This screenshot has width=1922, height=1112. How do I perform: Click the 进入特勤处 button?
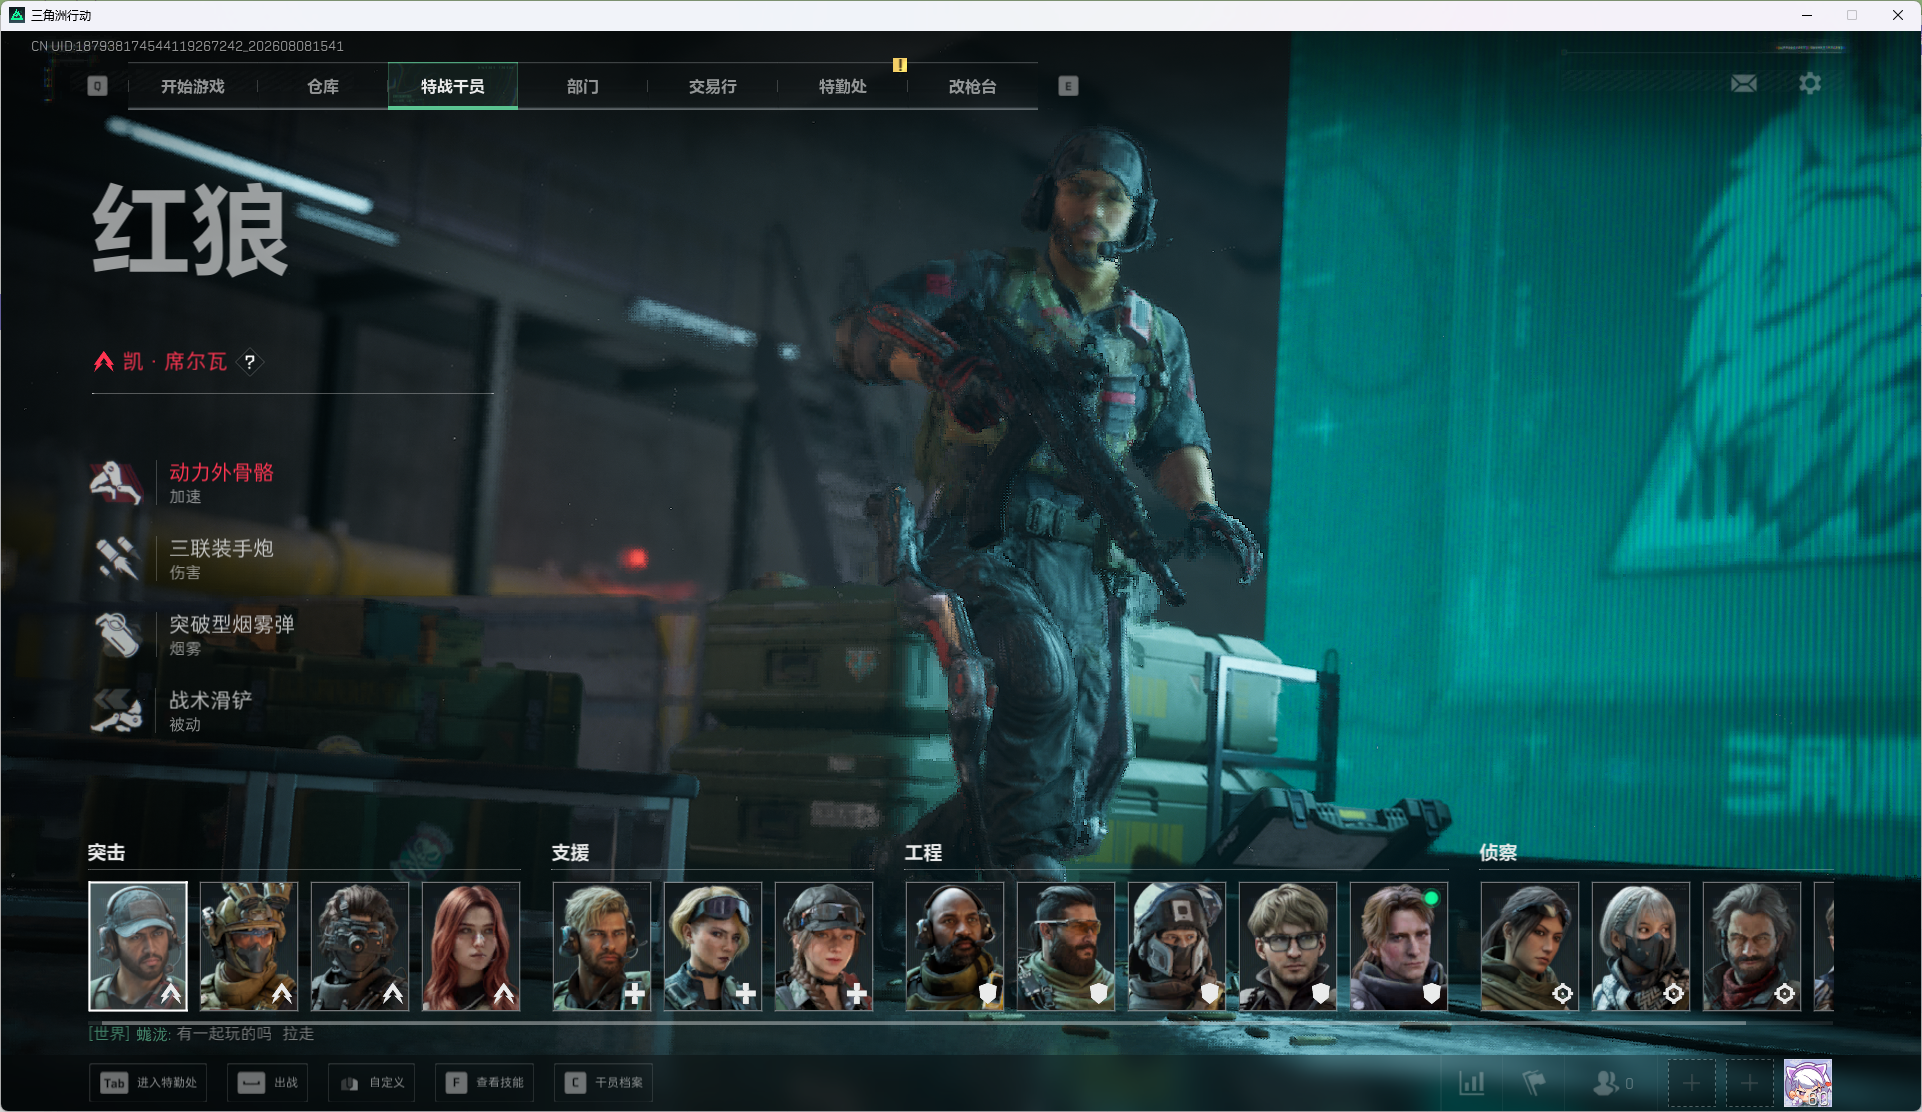(148, 1083)
